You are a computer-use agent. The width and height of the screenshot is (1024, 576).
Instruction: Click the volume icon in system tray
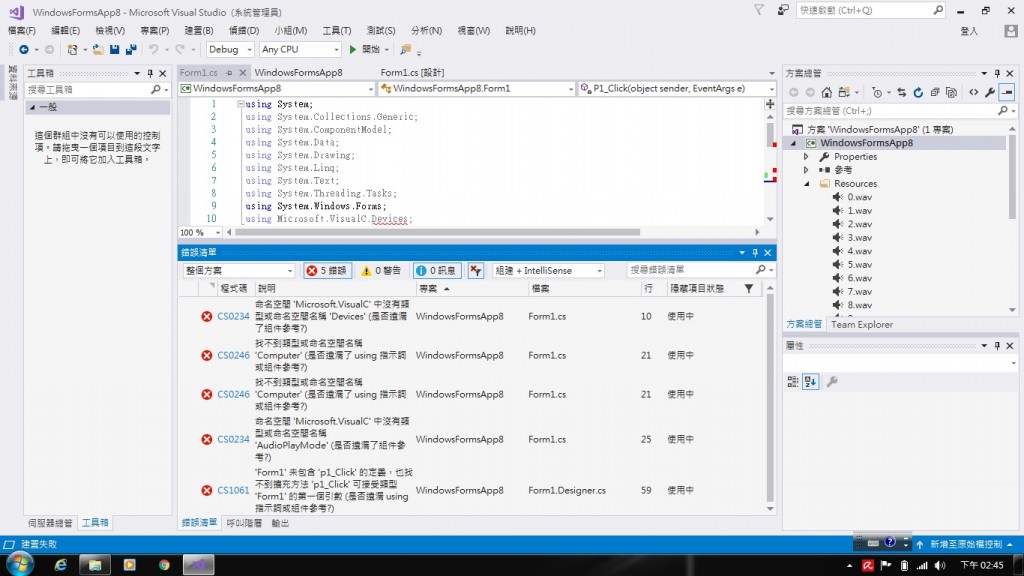(940, 566)
